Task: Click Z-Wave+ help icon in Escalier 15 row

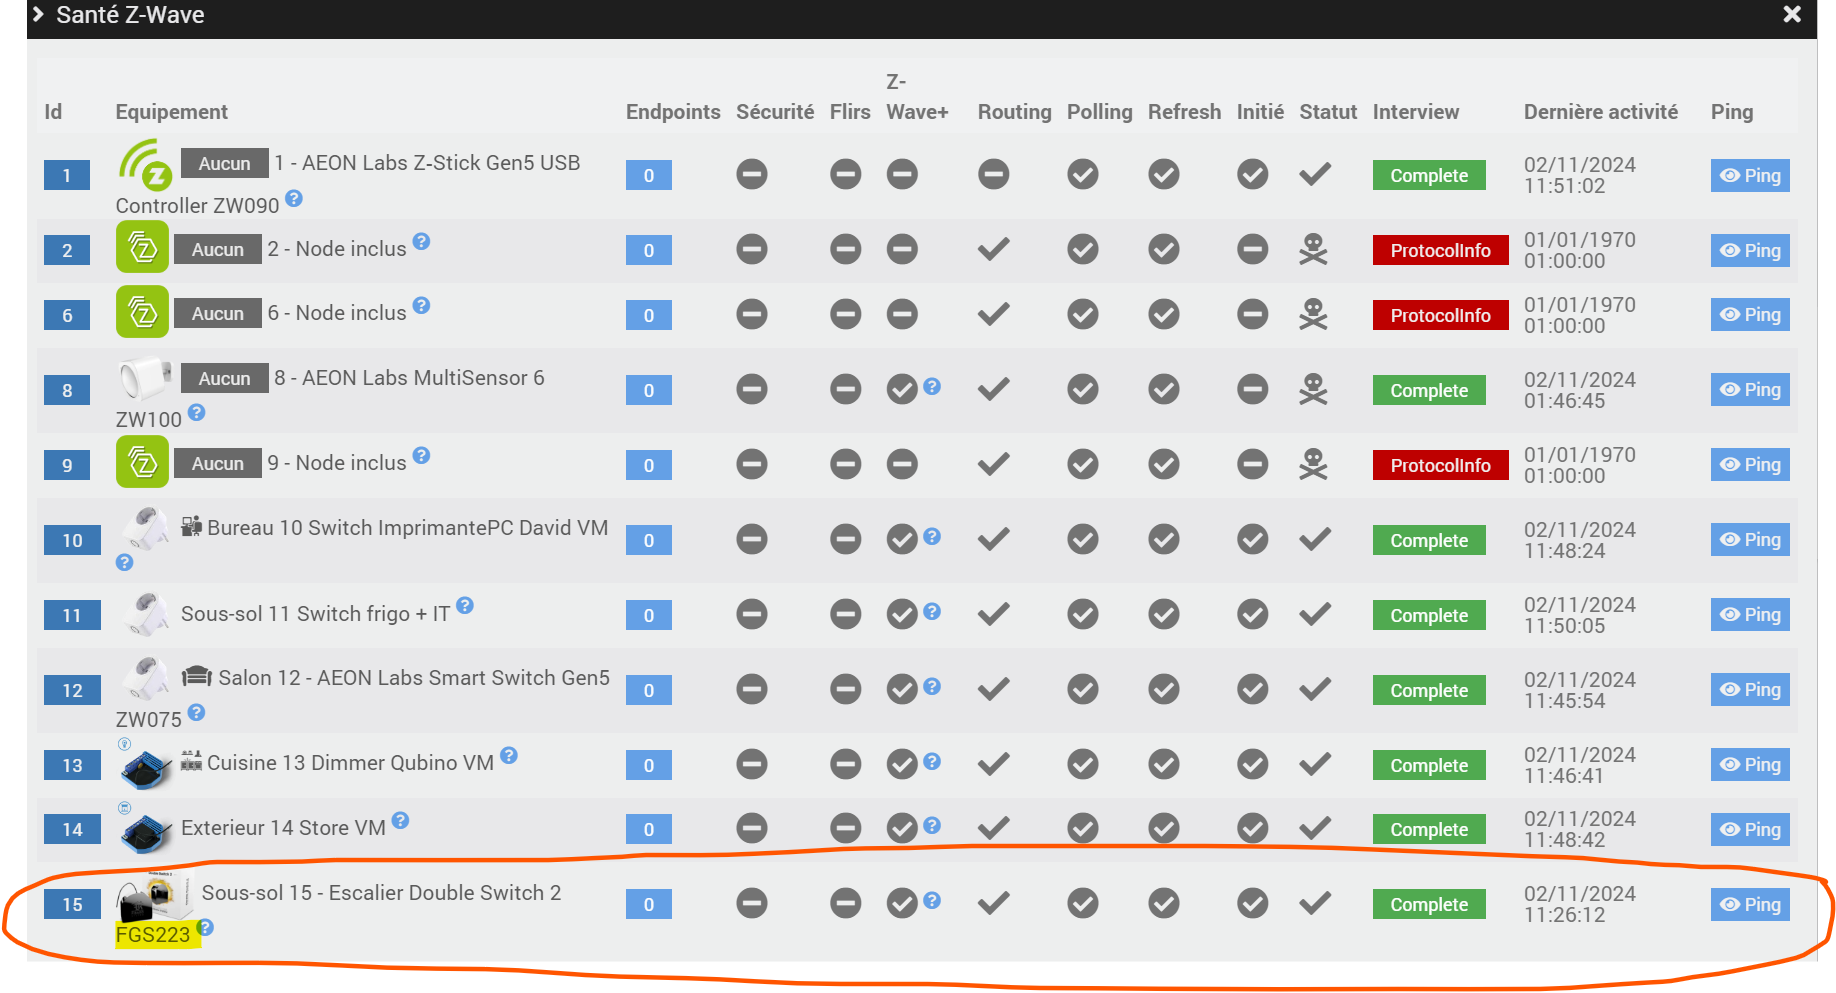Action: 932,900
